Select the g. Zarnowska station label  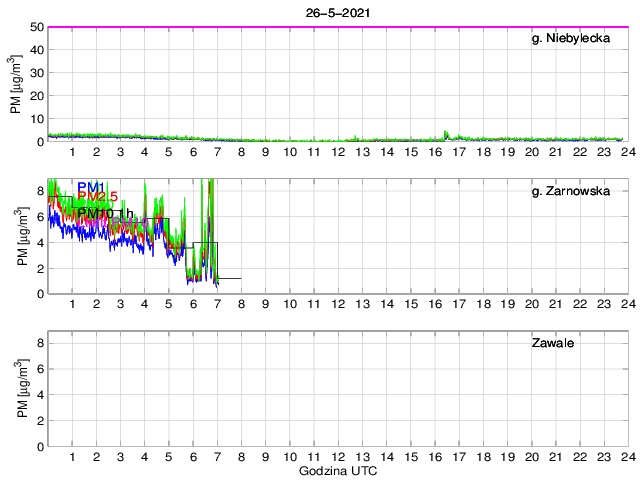pos(571,191)
